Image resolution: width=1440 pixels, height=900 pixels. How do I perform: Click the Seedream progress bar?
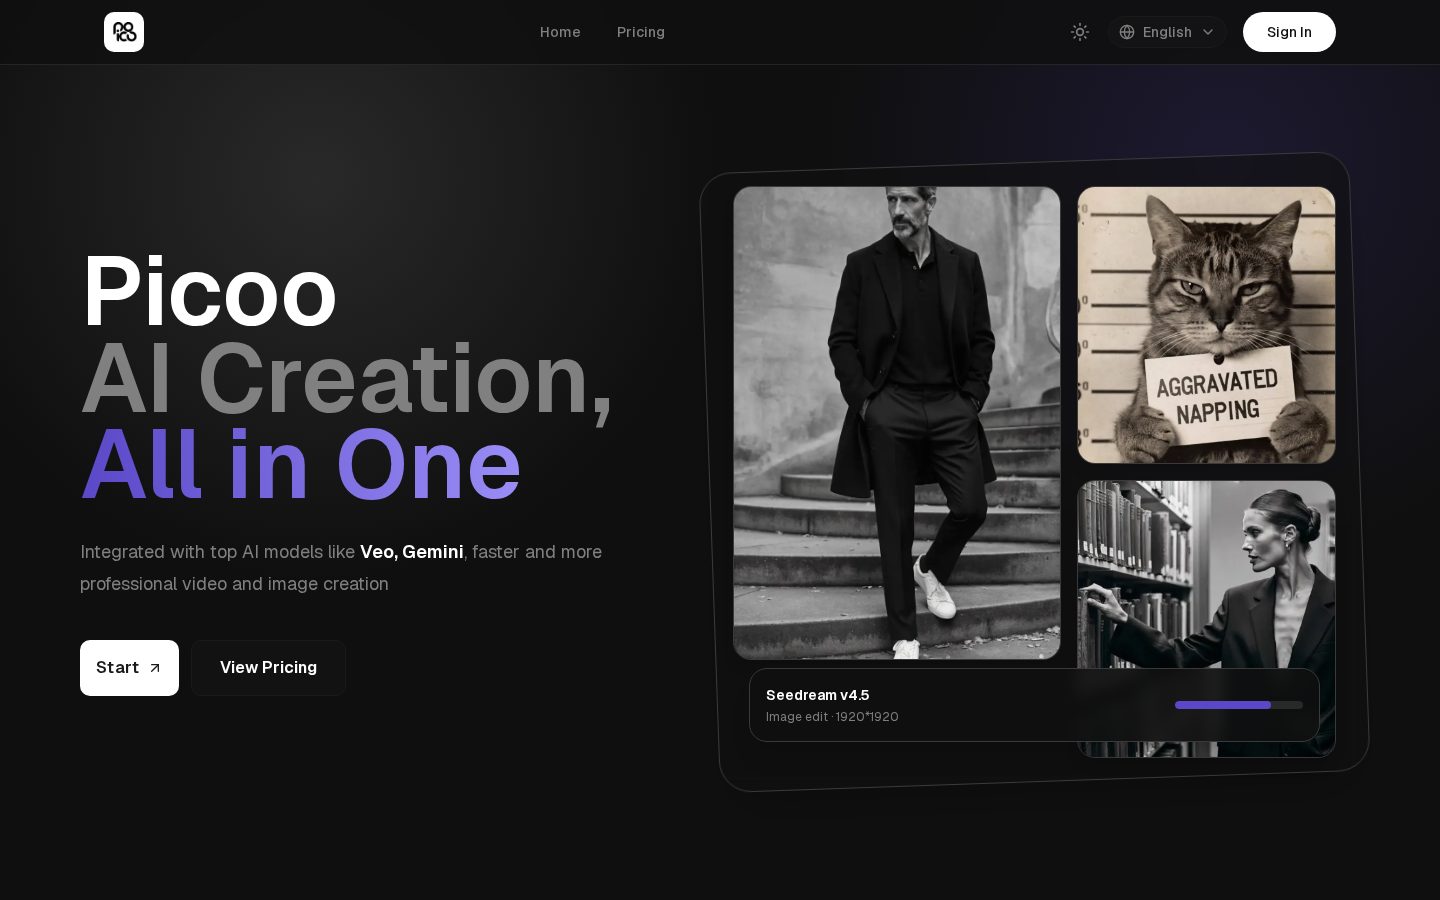tap(1238, 705)
